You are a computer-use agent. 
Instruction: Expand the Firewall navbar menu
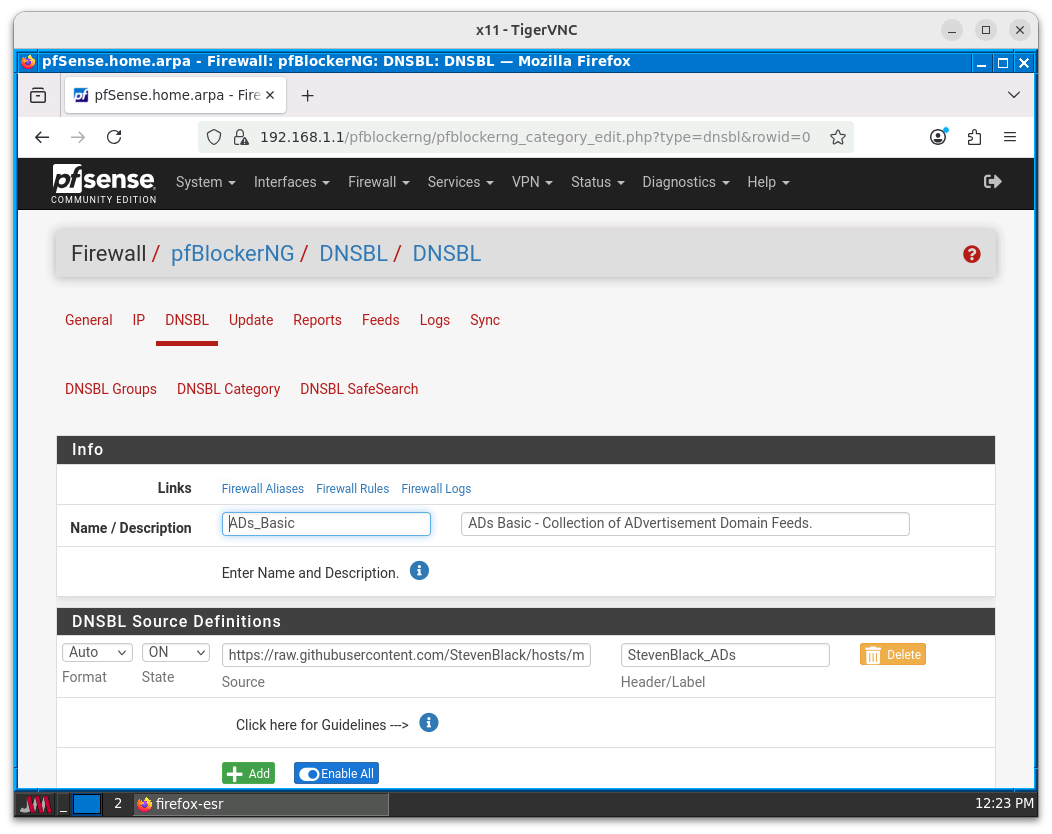click(378, 182)
